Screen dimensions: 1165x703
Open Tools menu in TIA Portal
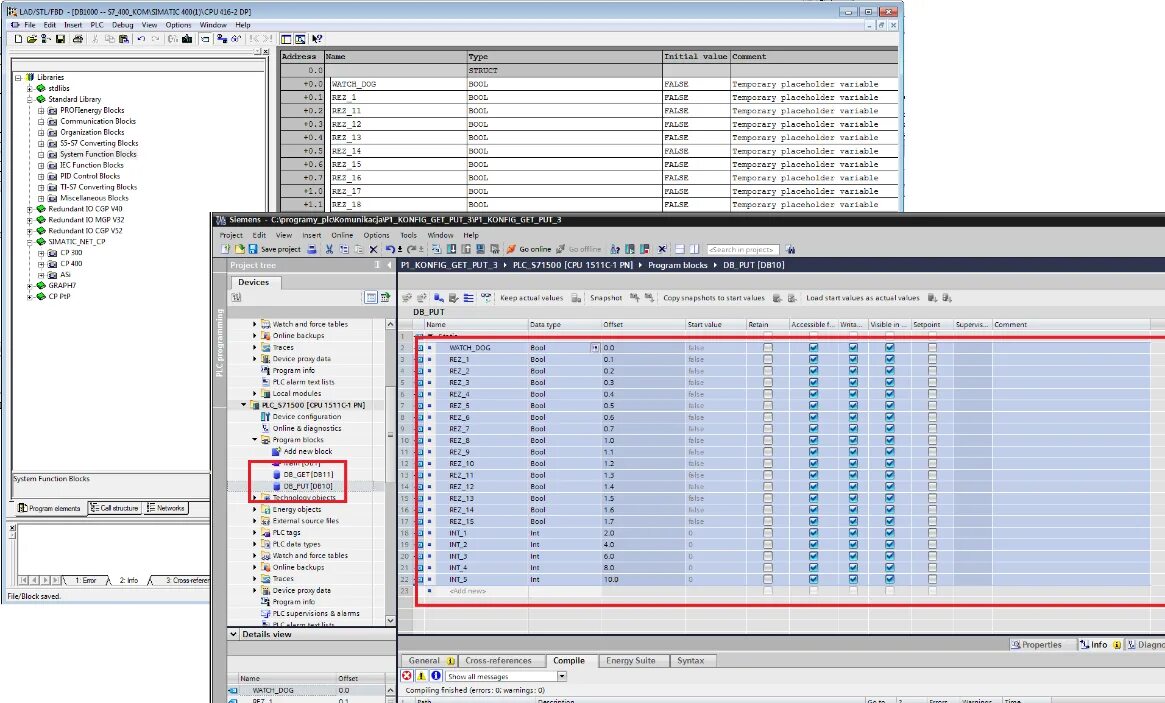tap(409, 235)
